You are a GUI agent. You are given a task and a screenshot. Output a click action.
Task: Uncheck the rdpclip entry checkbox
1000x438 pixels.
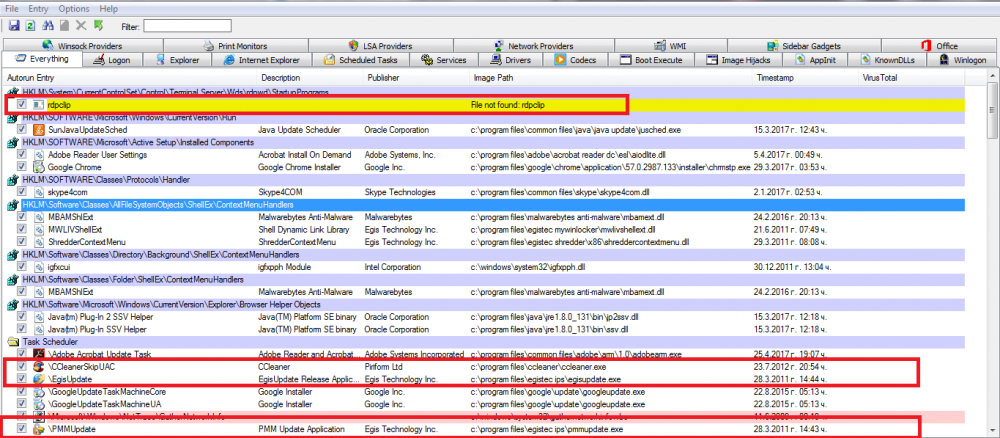22,104
